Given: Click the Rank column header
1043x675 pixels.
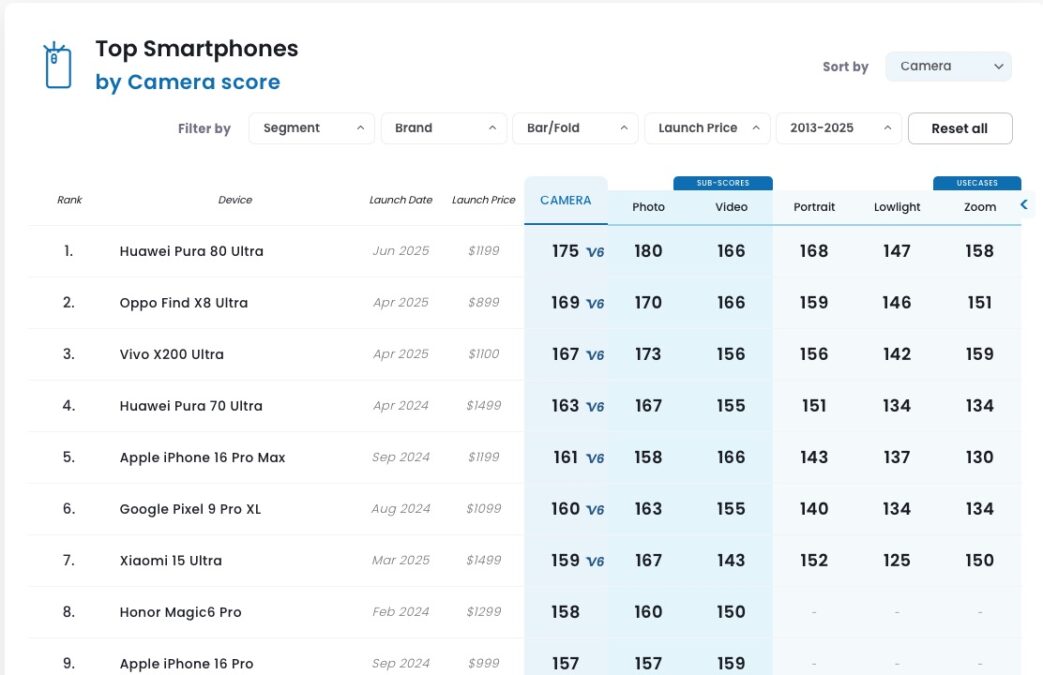Looking at the screenshot, I should pos(69,200).
